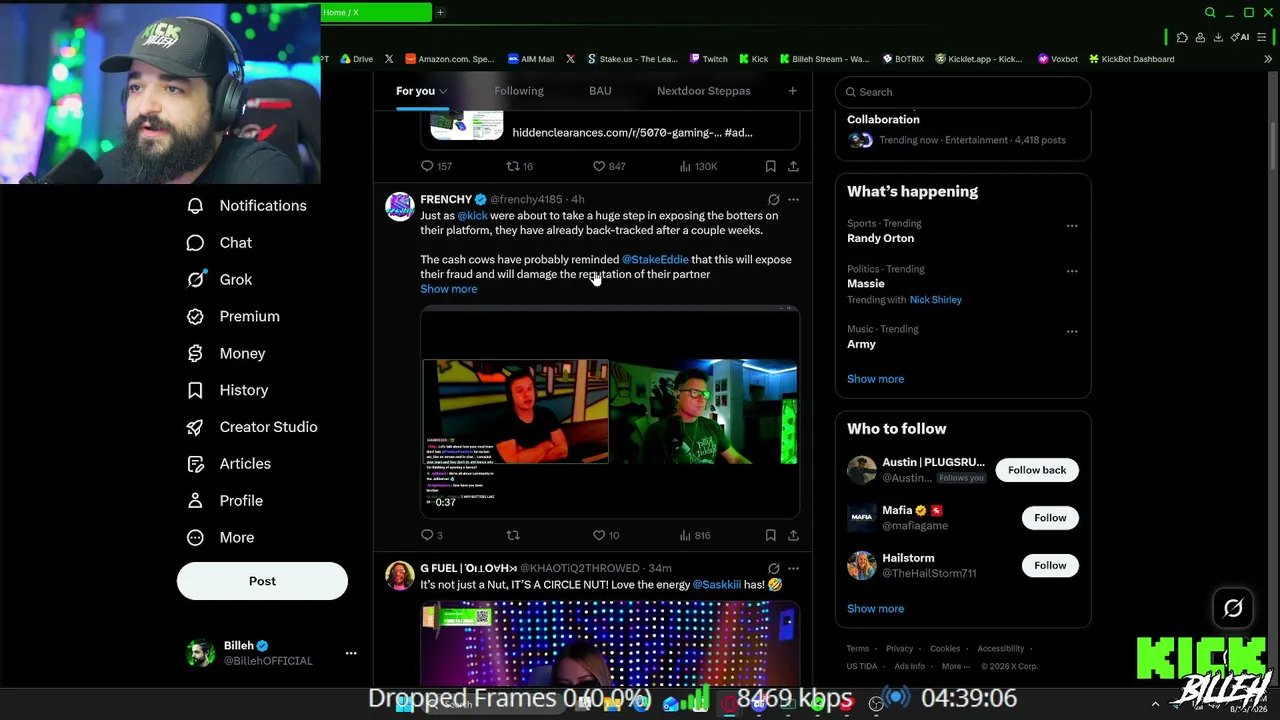The height and width of the screenshot is (720, 1280).
Task: Open more options on FRENCHY's post
Action: coord(793,200)
